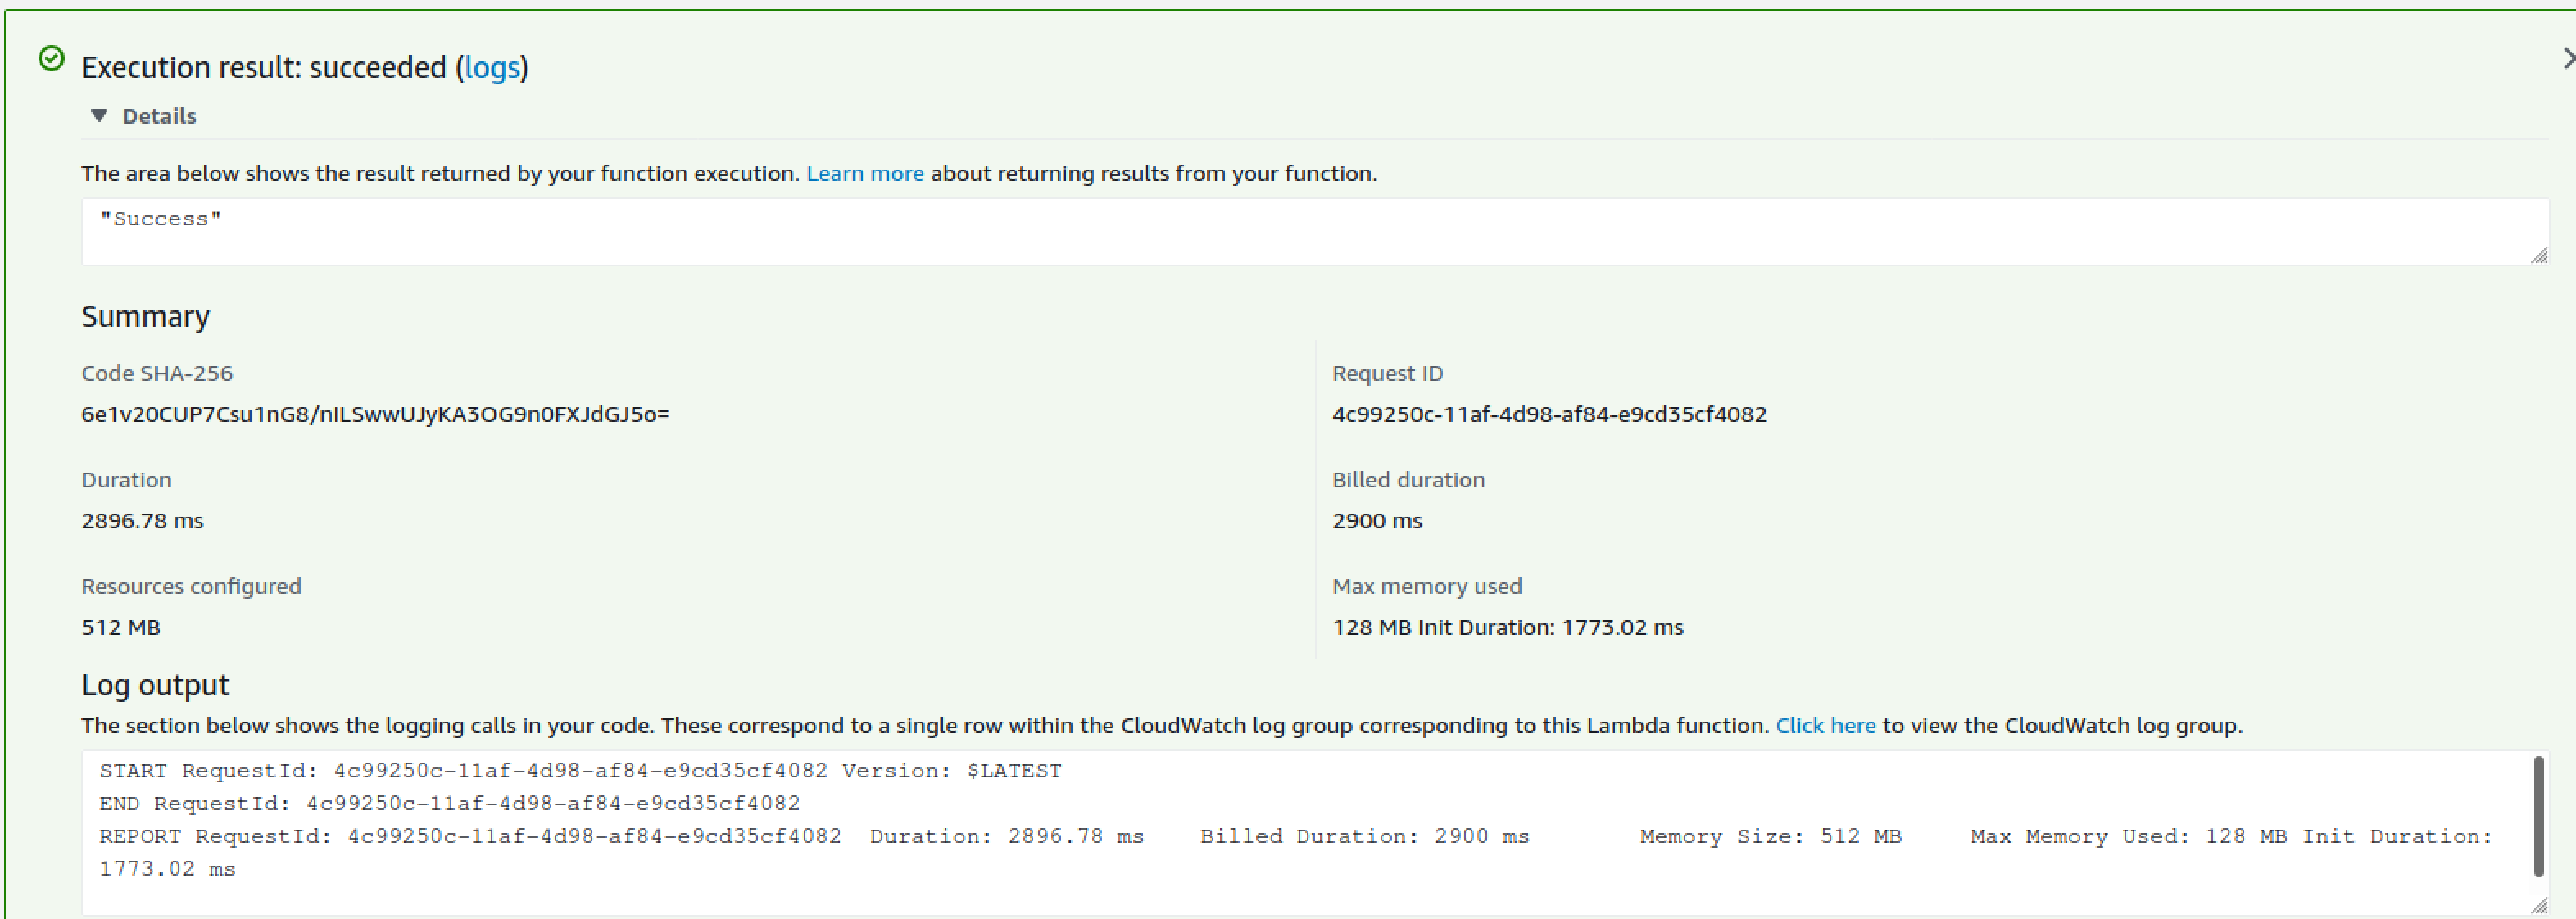Follow the Click here CloudWatch link
The image size is (2576, 919).
click(1825, 725)
